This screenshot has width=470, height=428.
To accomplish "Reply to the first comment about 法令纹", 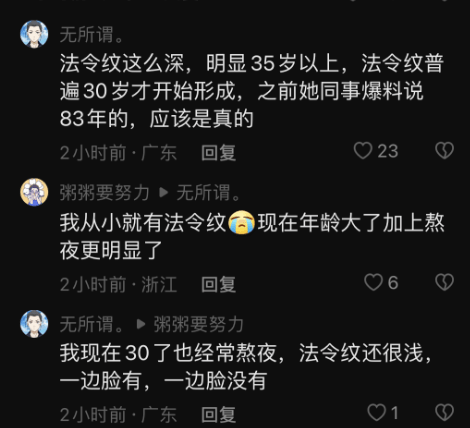I will click(219, 153).
